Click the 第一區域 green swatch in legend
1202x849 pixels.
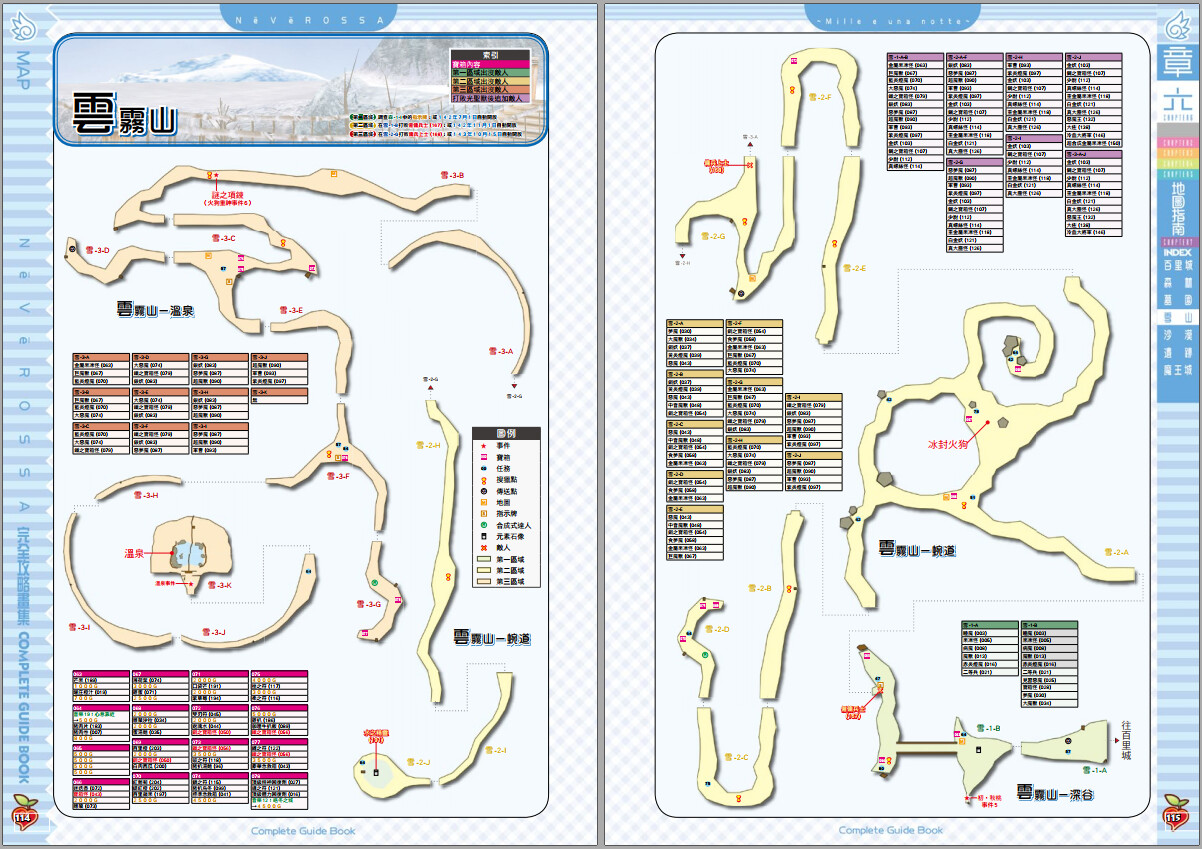pos(484,559)
